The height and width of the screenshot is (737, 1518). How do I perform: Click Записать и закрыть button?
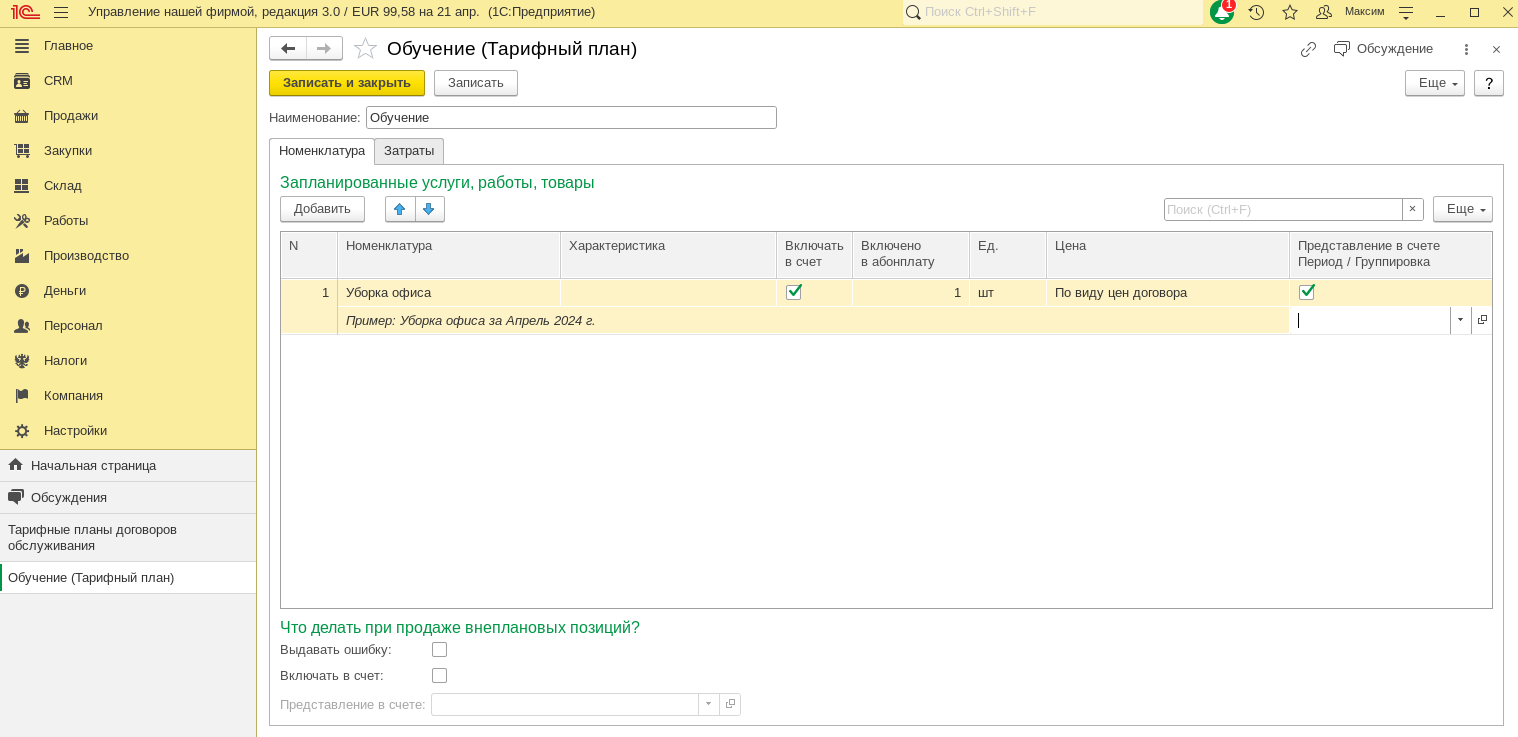pos(347,83)
